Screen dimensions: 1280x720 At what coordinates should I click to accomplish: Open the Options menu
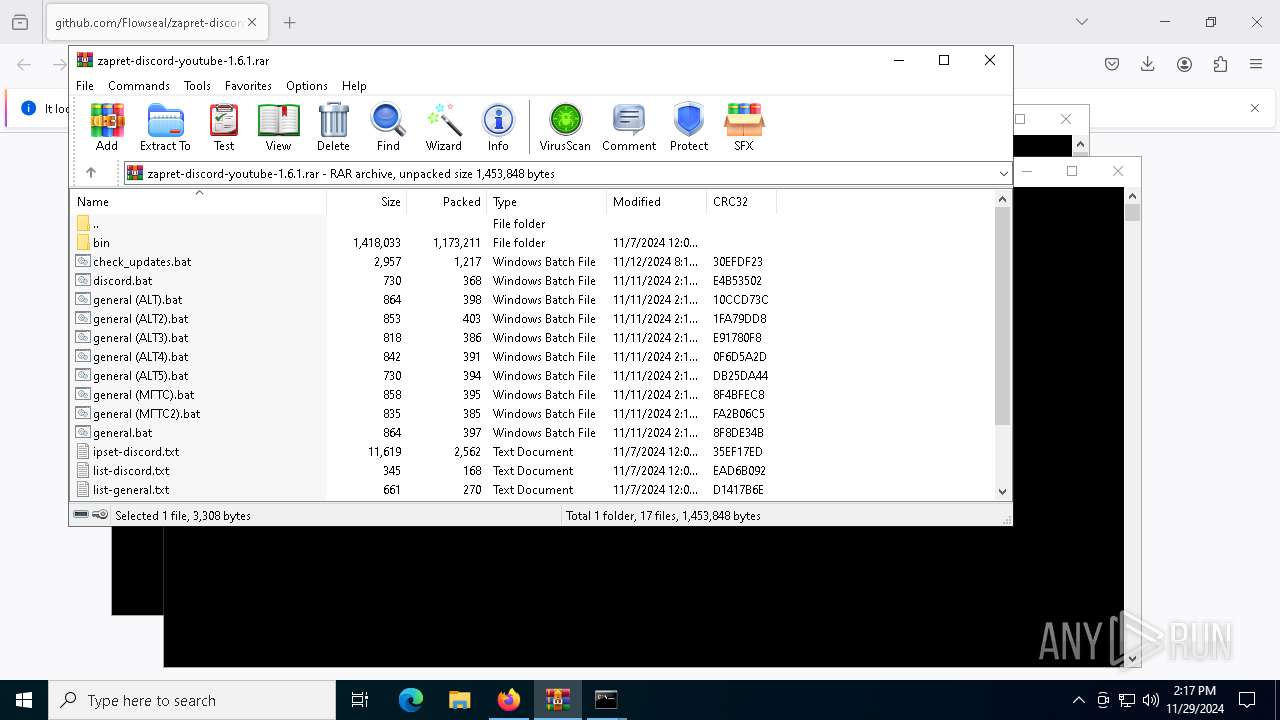point(307,86)
